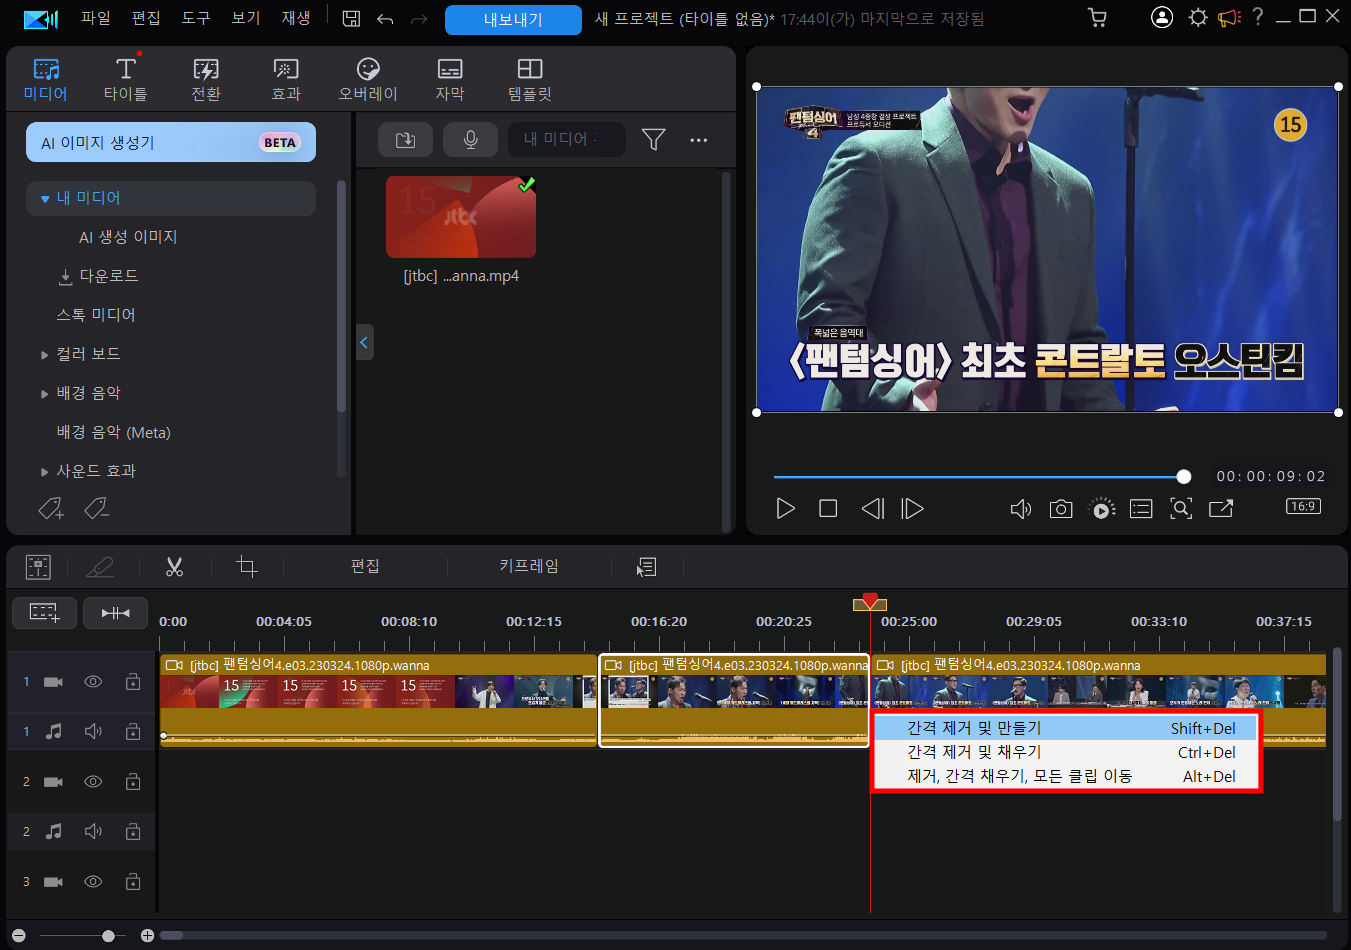Open the 도구 menu

196,18
